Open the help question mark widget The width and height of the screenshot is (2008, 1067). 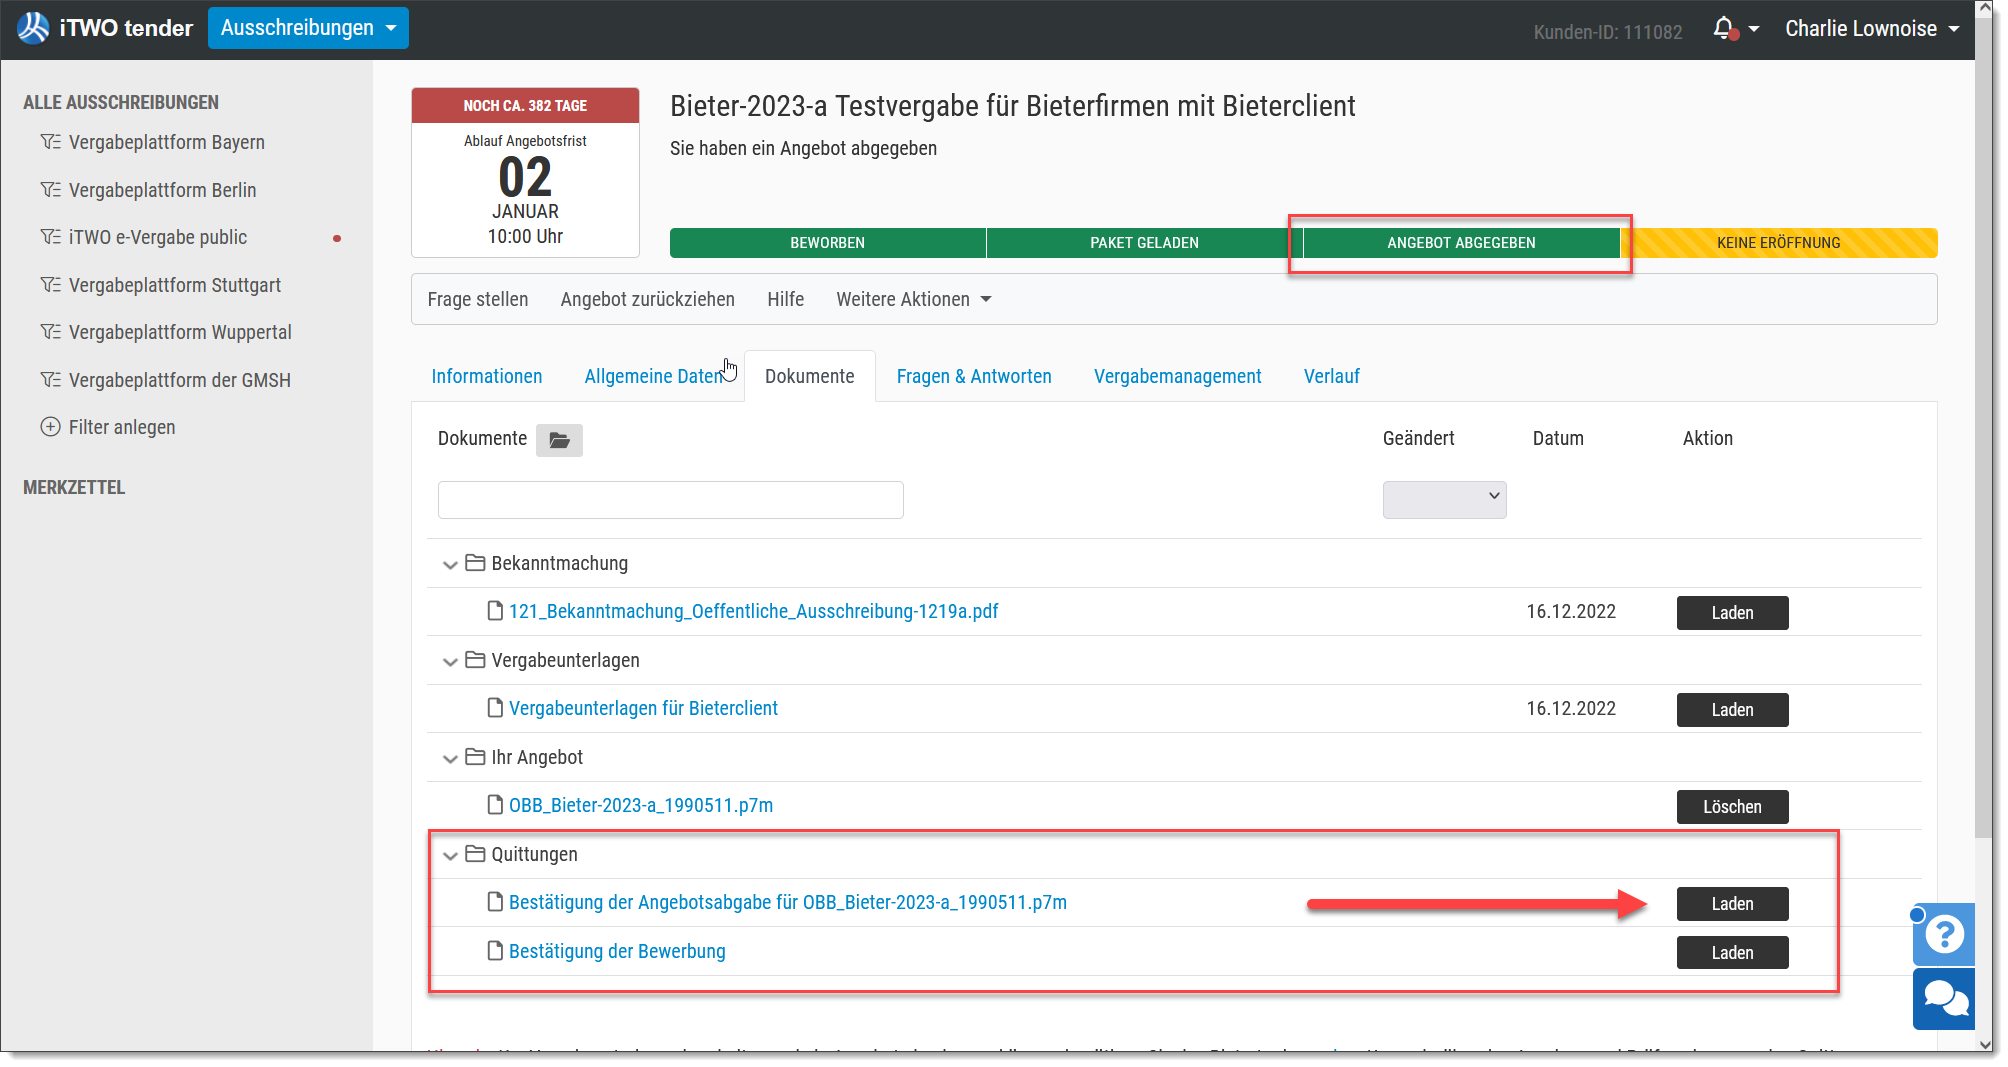[1944, 934]
